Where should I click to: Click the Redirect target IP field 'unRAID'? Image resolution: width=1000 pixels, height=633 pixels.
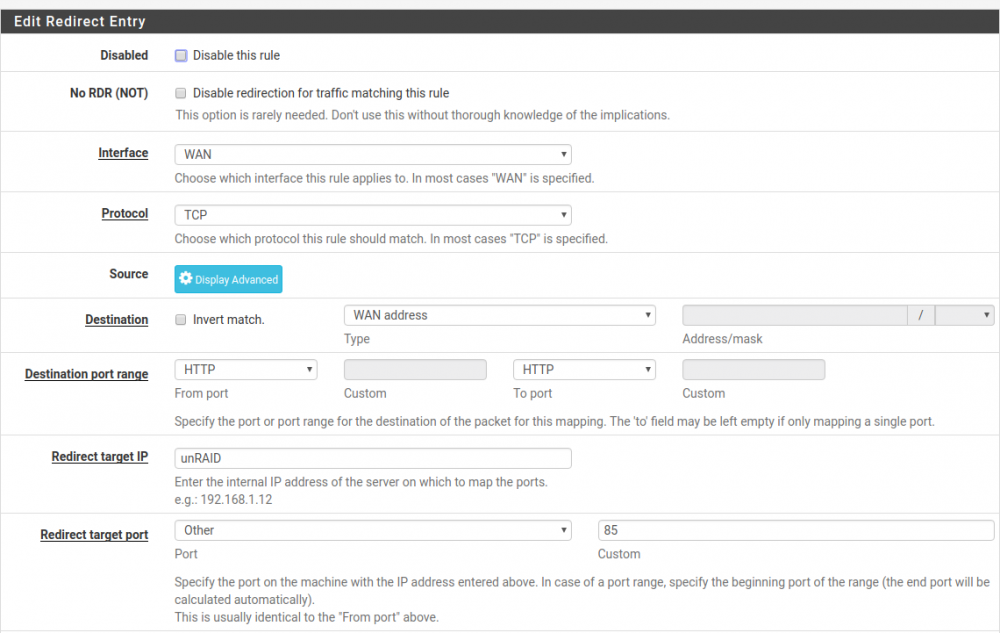(x=373, y=458)
